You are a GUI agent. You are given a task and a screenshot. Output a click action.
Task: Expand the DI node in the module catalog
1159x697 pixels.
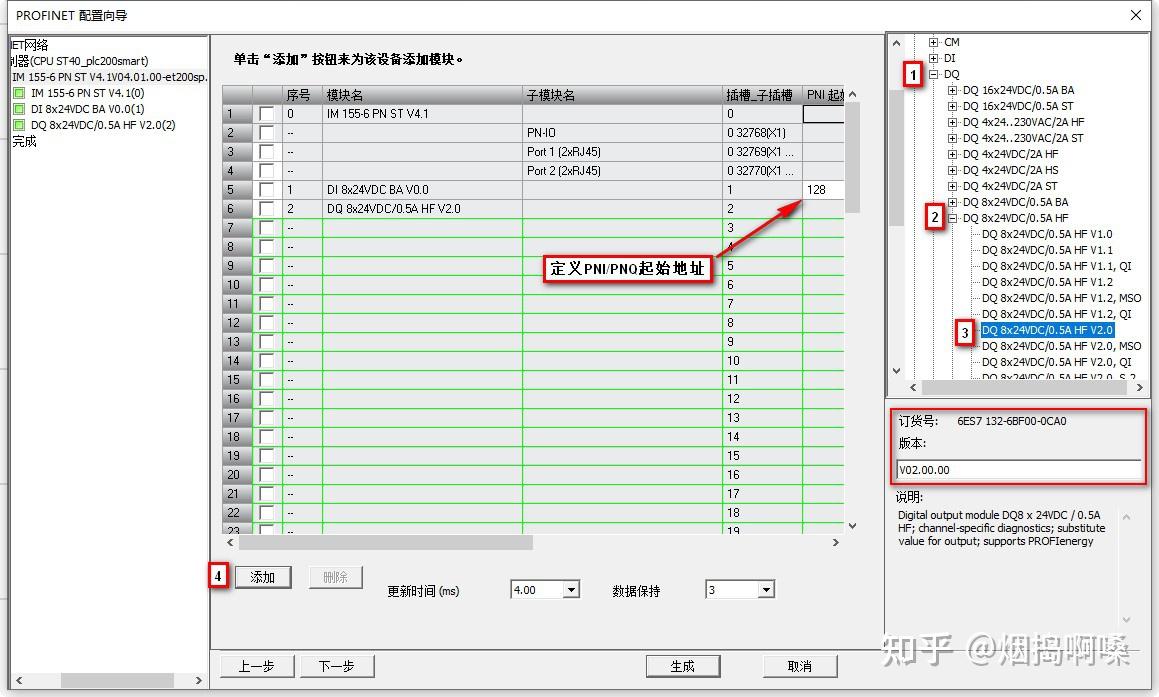pos(934,58)
